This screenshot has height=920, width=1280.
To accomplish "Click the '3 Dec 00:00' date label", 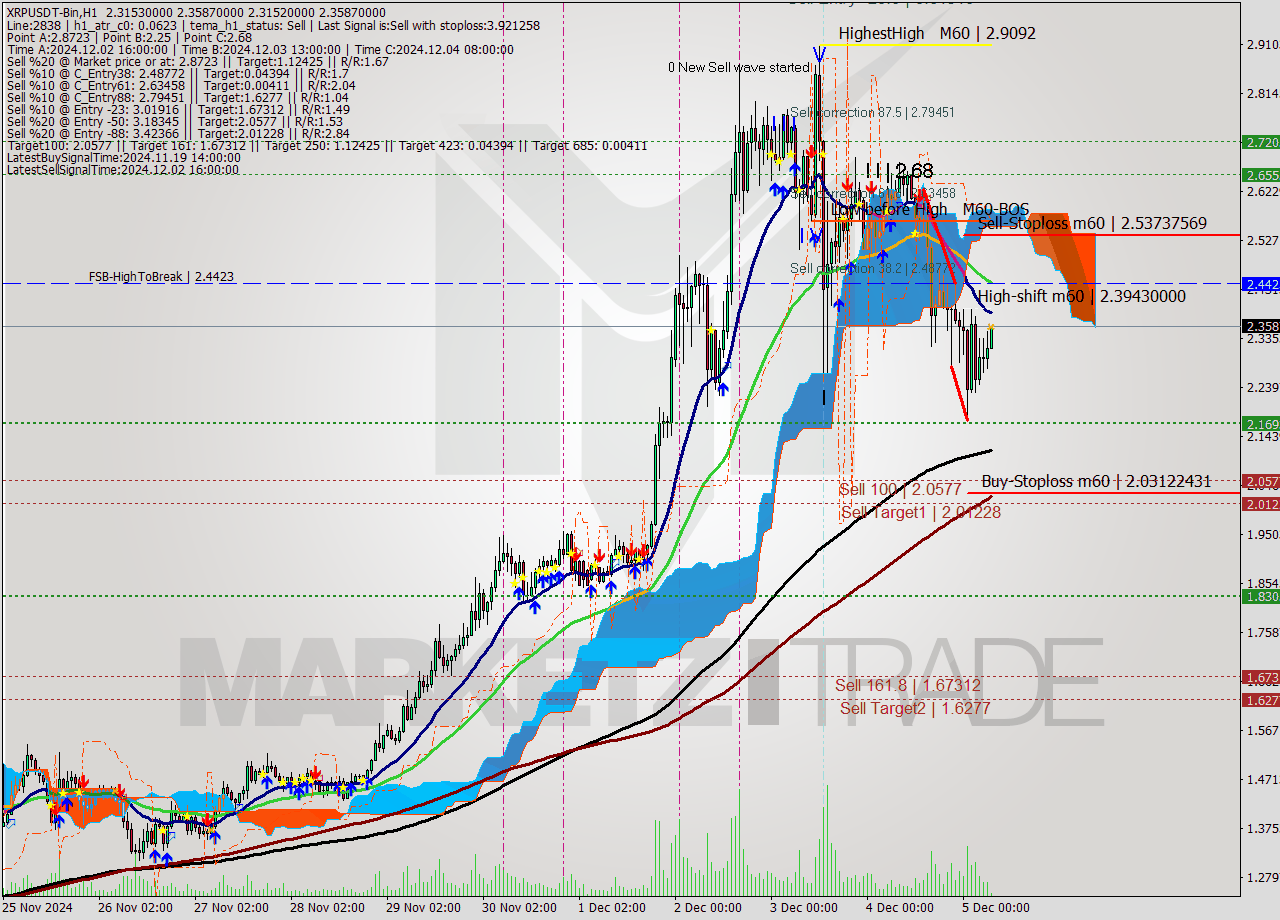I will (x=804, y=908).
